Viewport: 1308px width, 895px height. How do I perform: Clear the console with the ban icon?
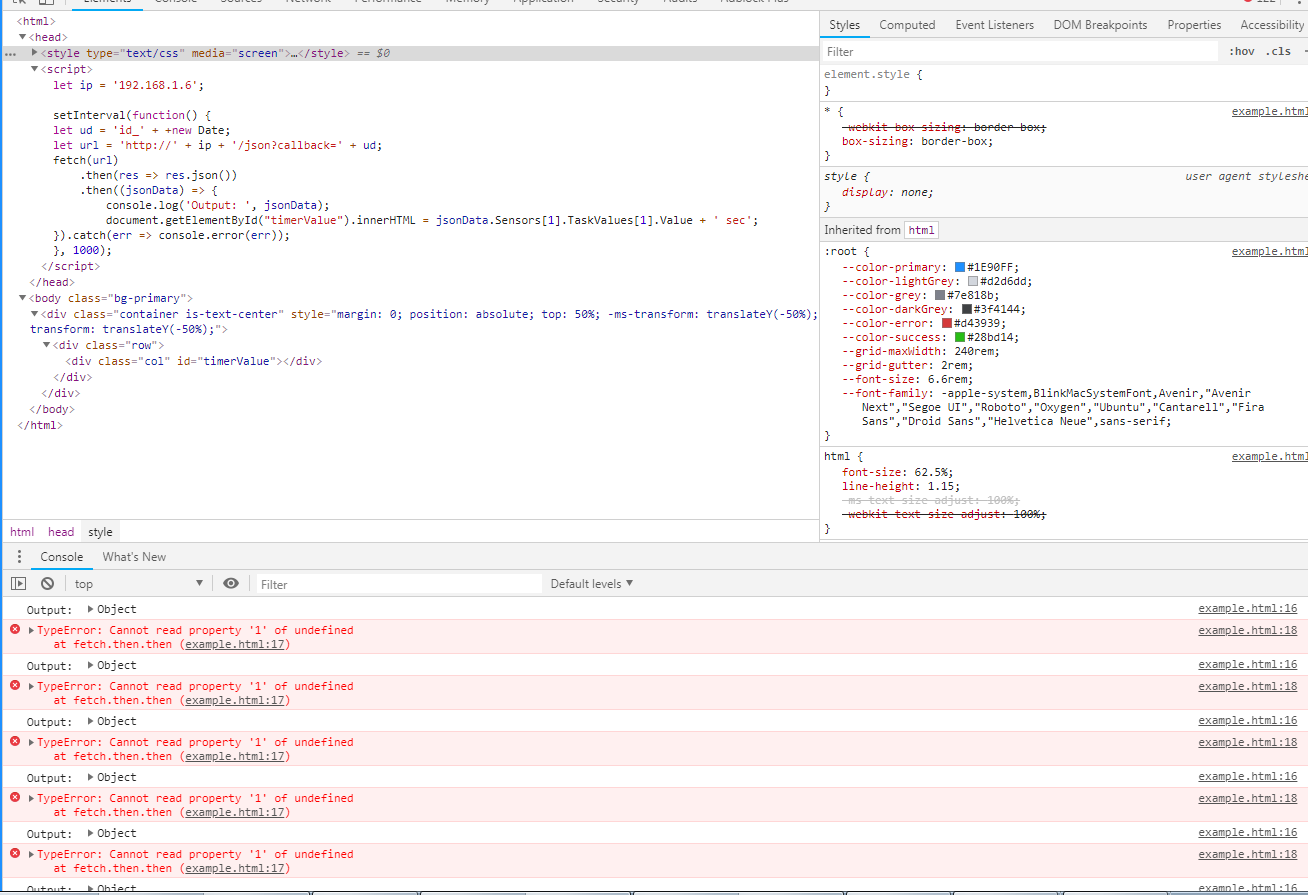click(x=47, y=584)
